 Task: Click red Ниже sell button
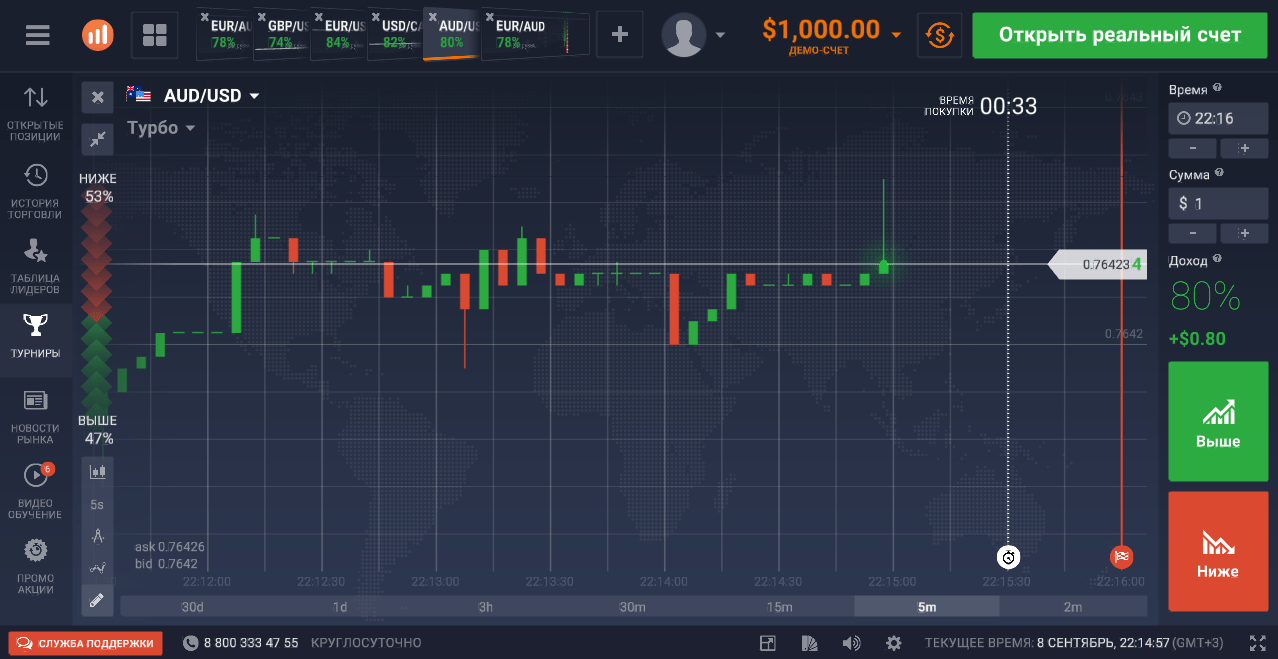pos(1218,551)
